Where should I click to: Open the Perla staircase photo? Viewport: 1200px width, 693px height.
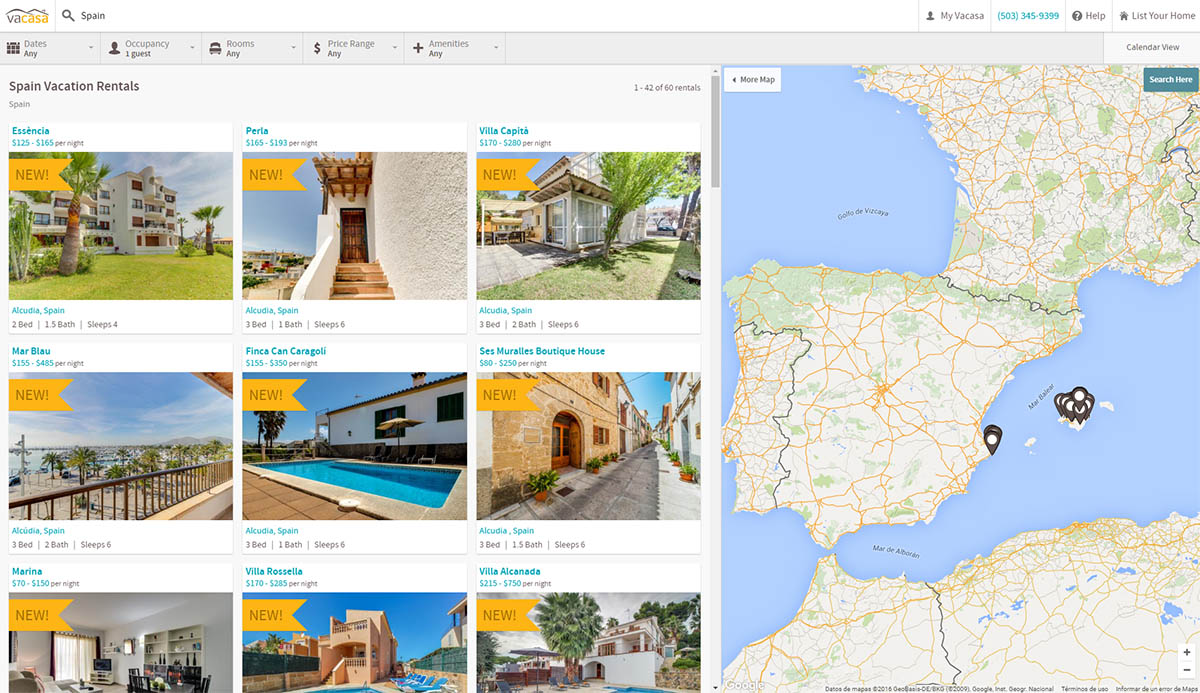pyautogui.click(x=354, y=226)
